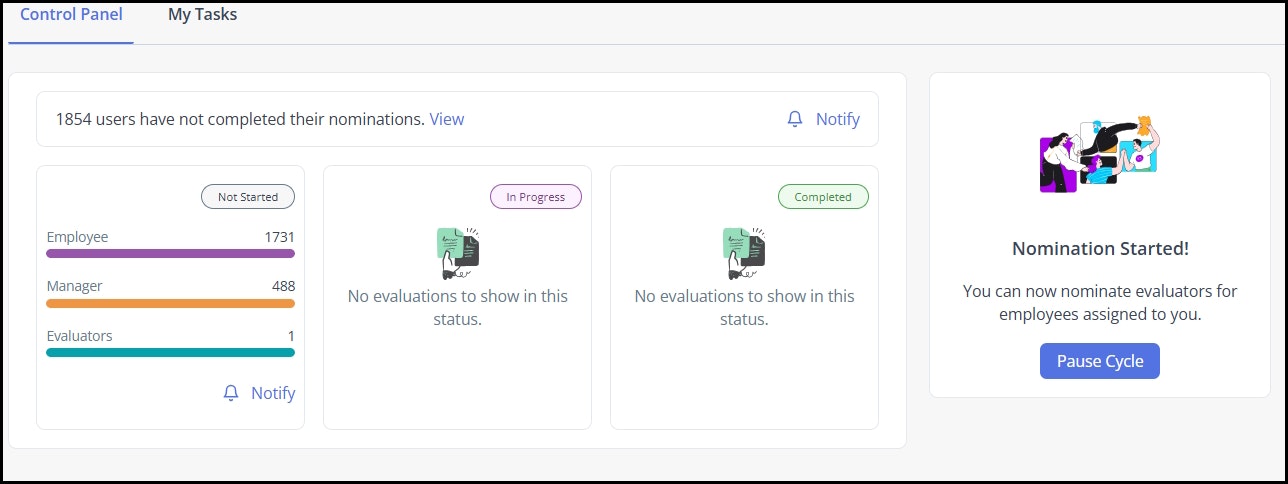Click Notify text in the nominations banner
The height and width of the screenshot is (484, 1288).
point(838,119)
